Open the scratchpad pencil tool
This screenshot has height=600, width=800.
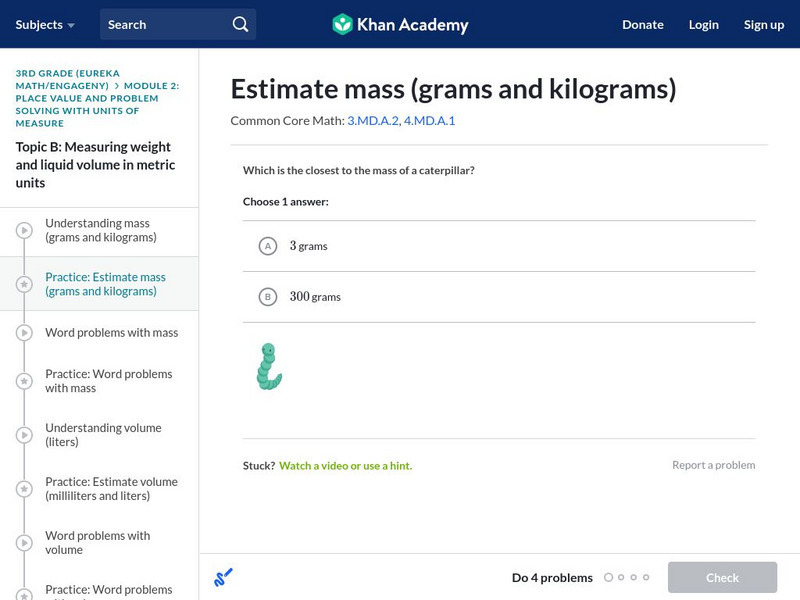click(223, 577)
